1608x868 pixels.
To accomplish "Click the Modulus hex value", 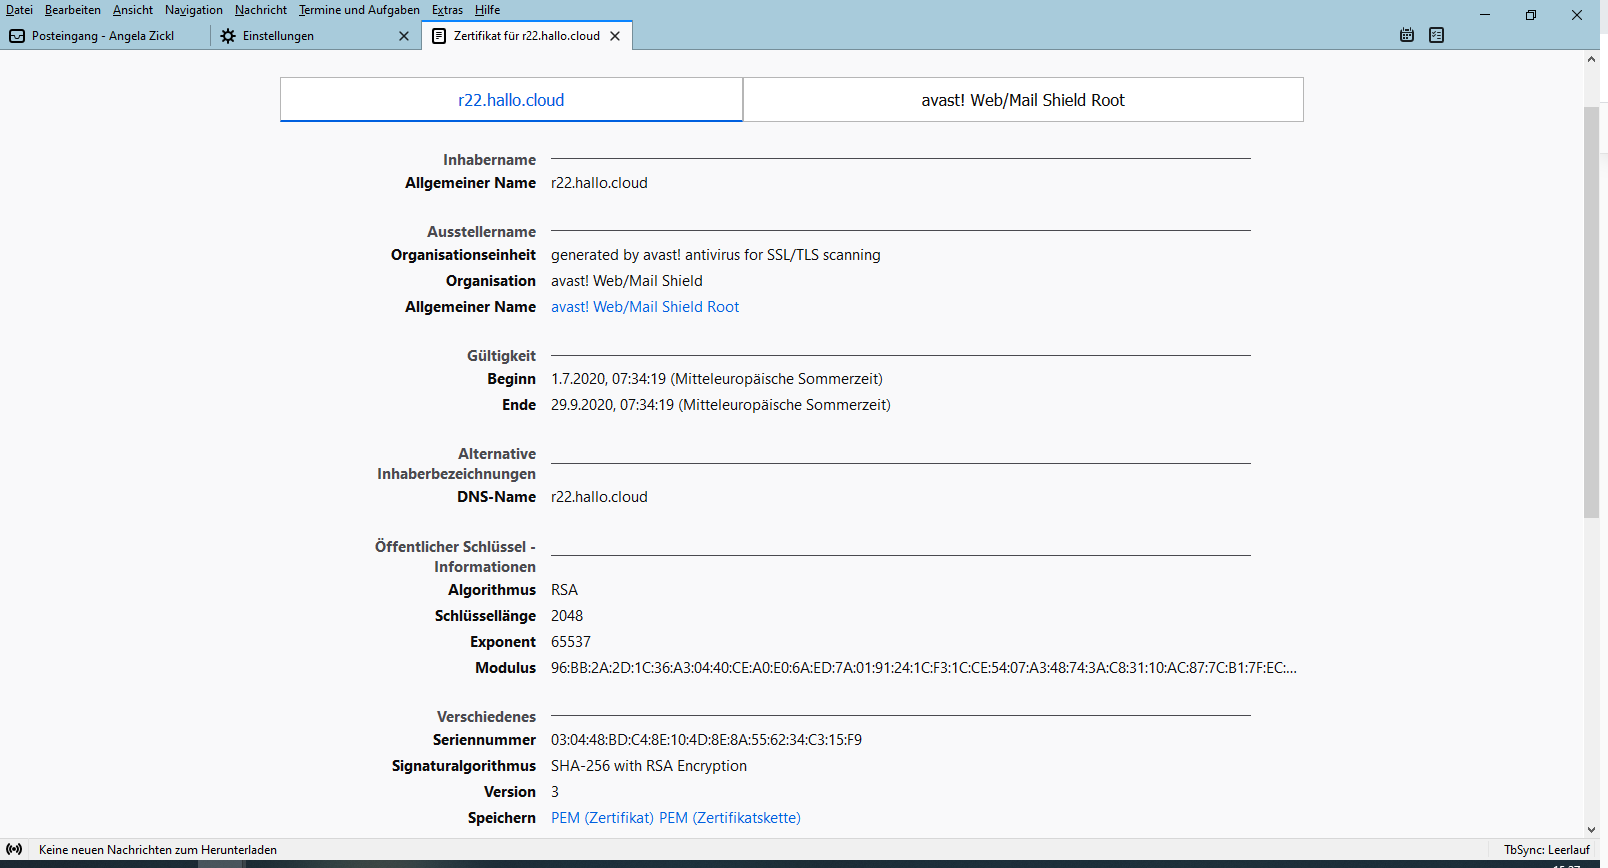I will (x=924, y=668).
